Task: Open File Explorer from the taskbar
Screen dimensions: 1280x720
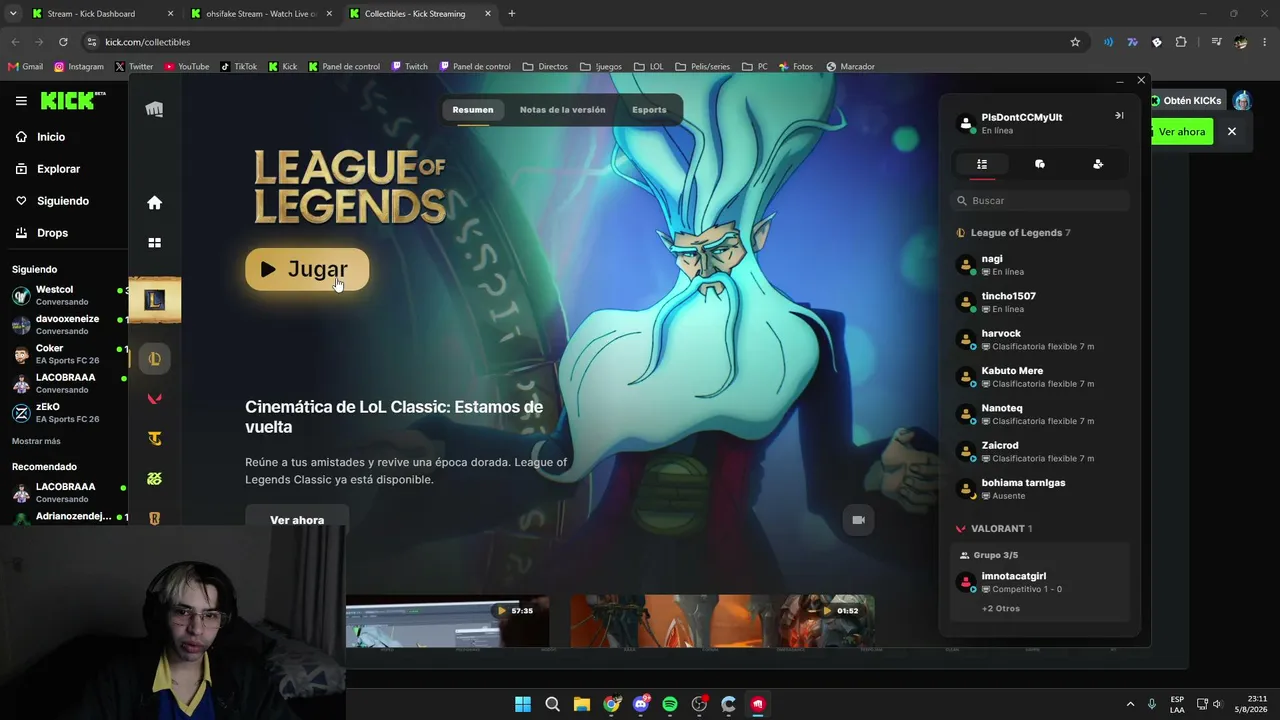Action: pyautogui.click(x=582, y=704)
